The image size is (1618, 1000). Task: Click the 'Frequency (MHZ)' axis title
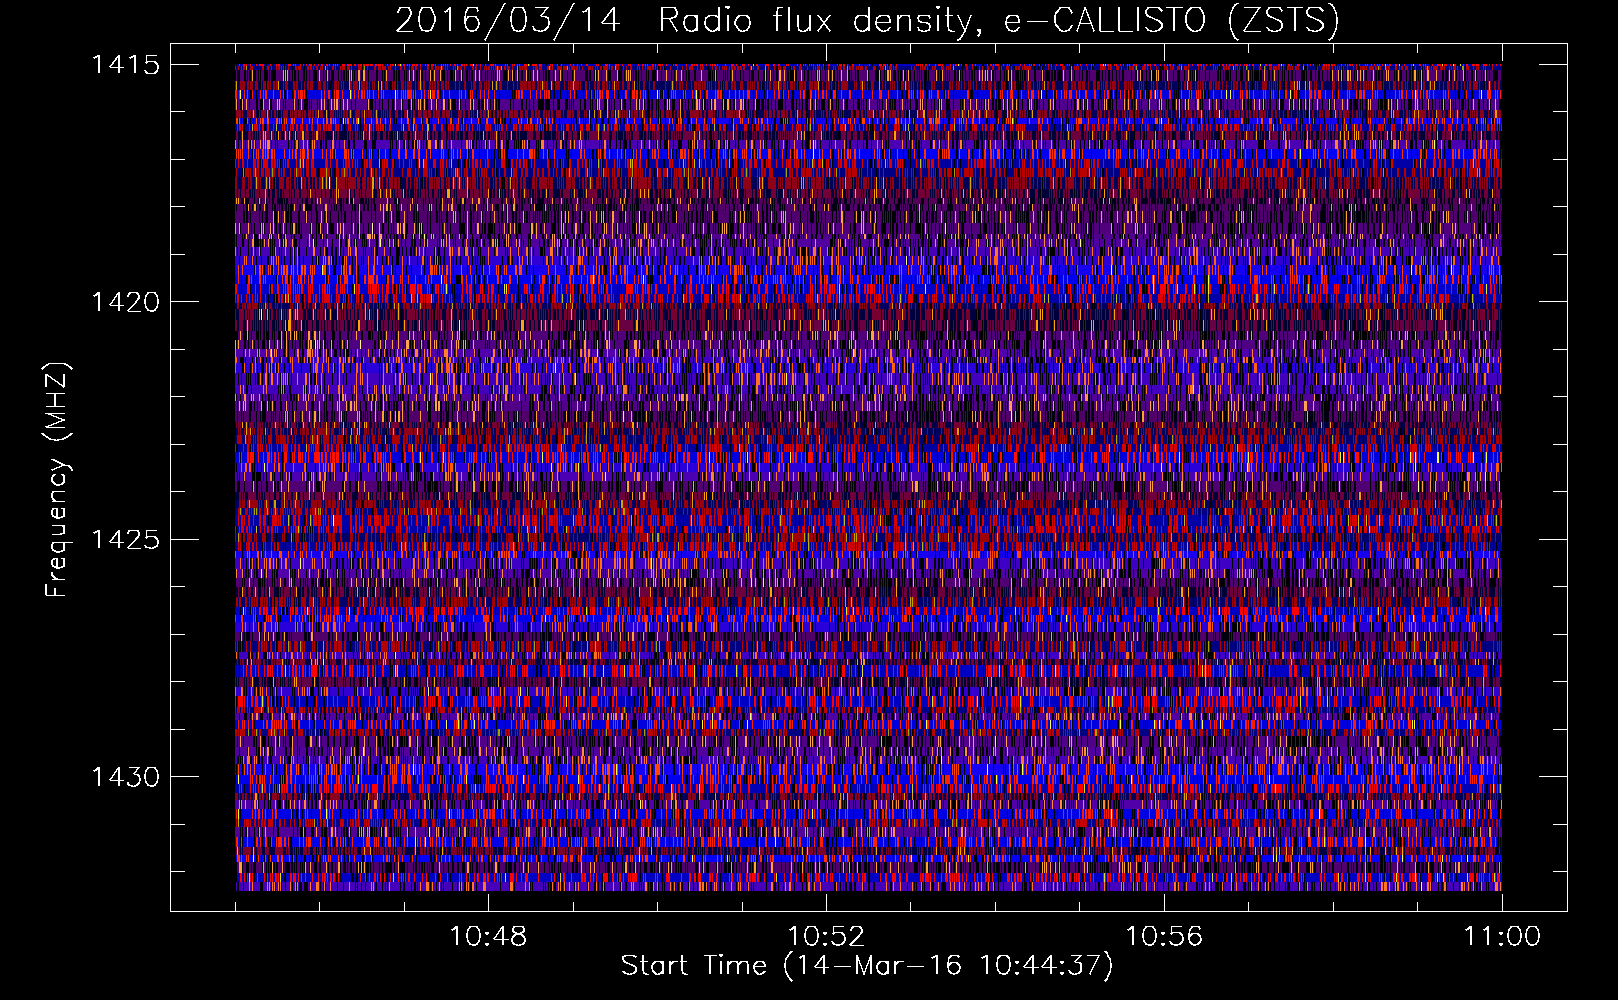pos(57,480)
